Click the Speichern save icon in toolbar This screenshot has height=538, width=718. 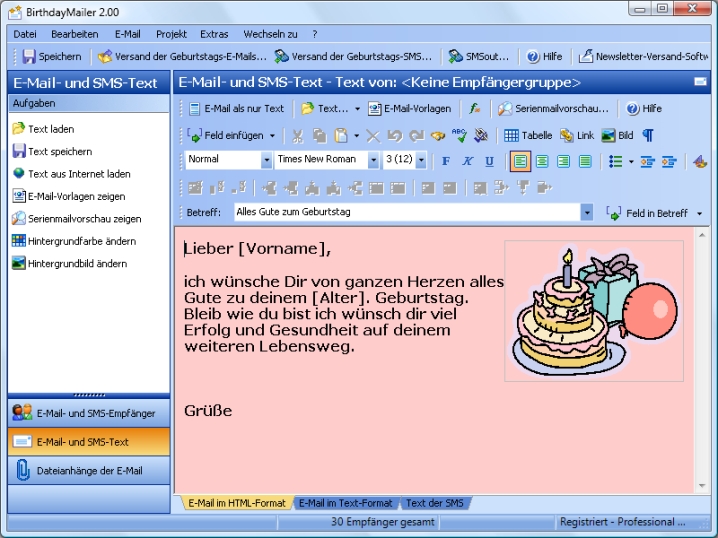(51, 57)
